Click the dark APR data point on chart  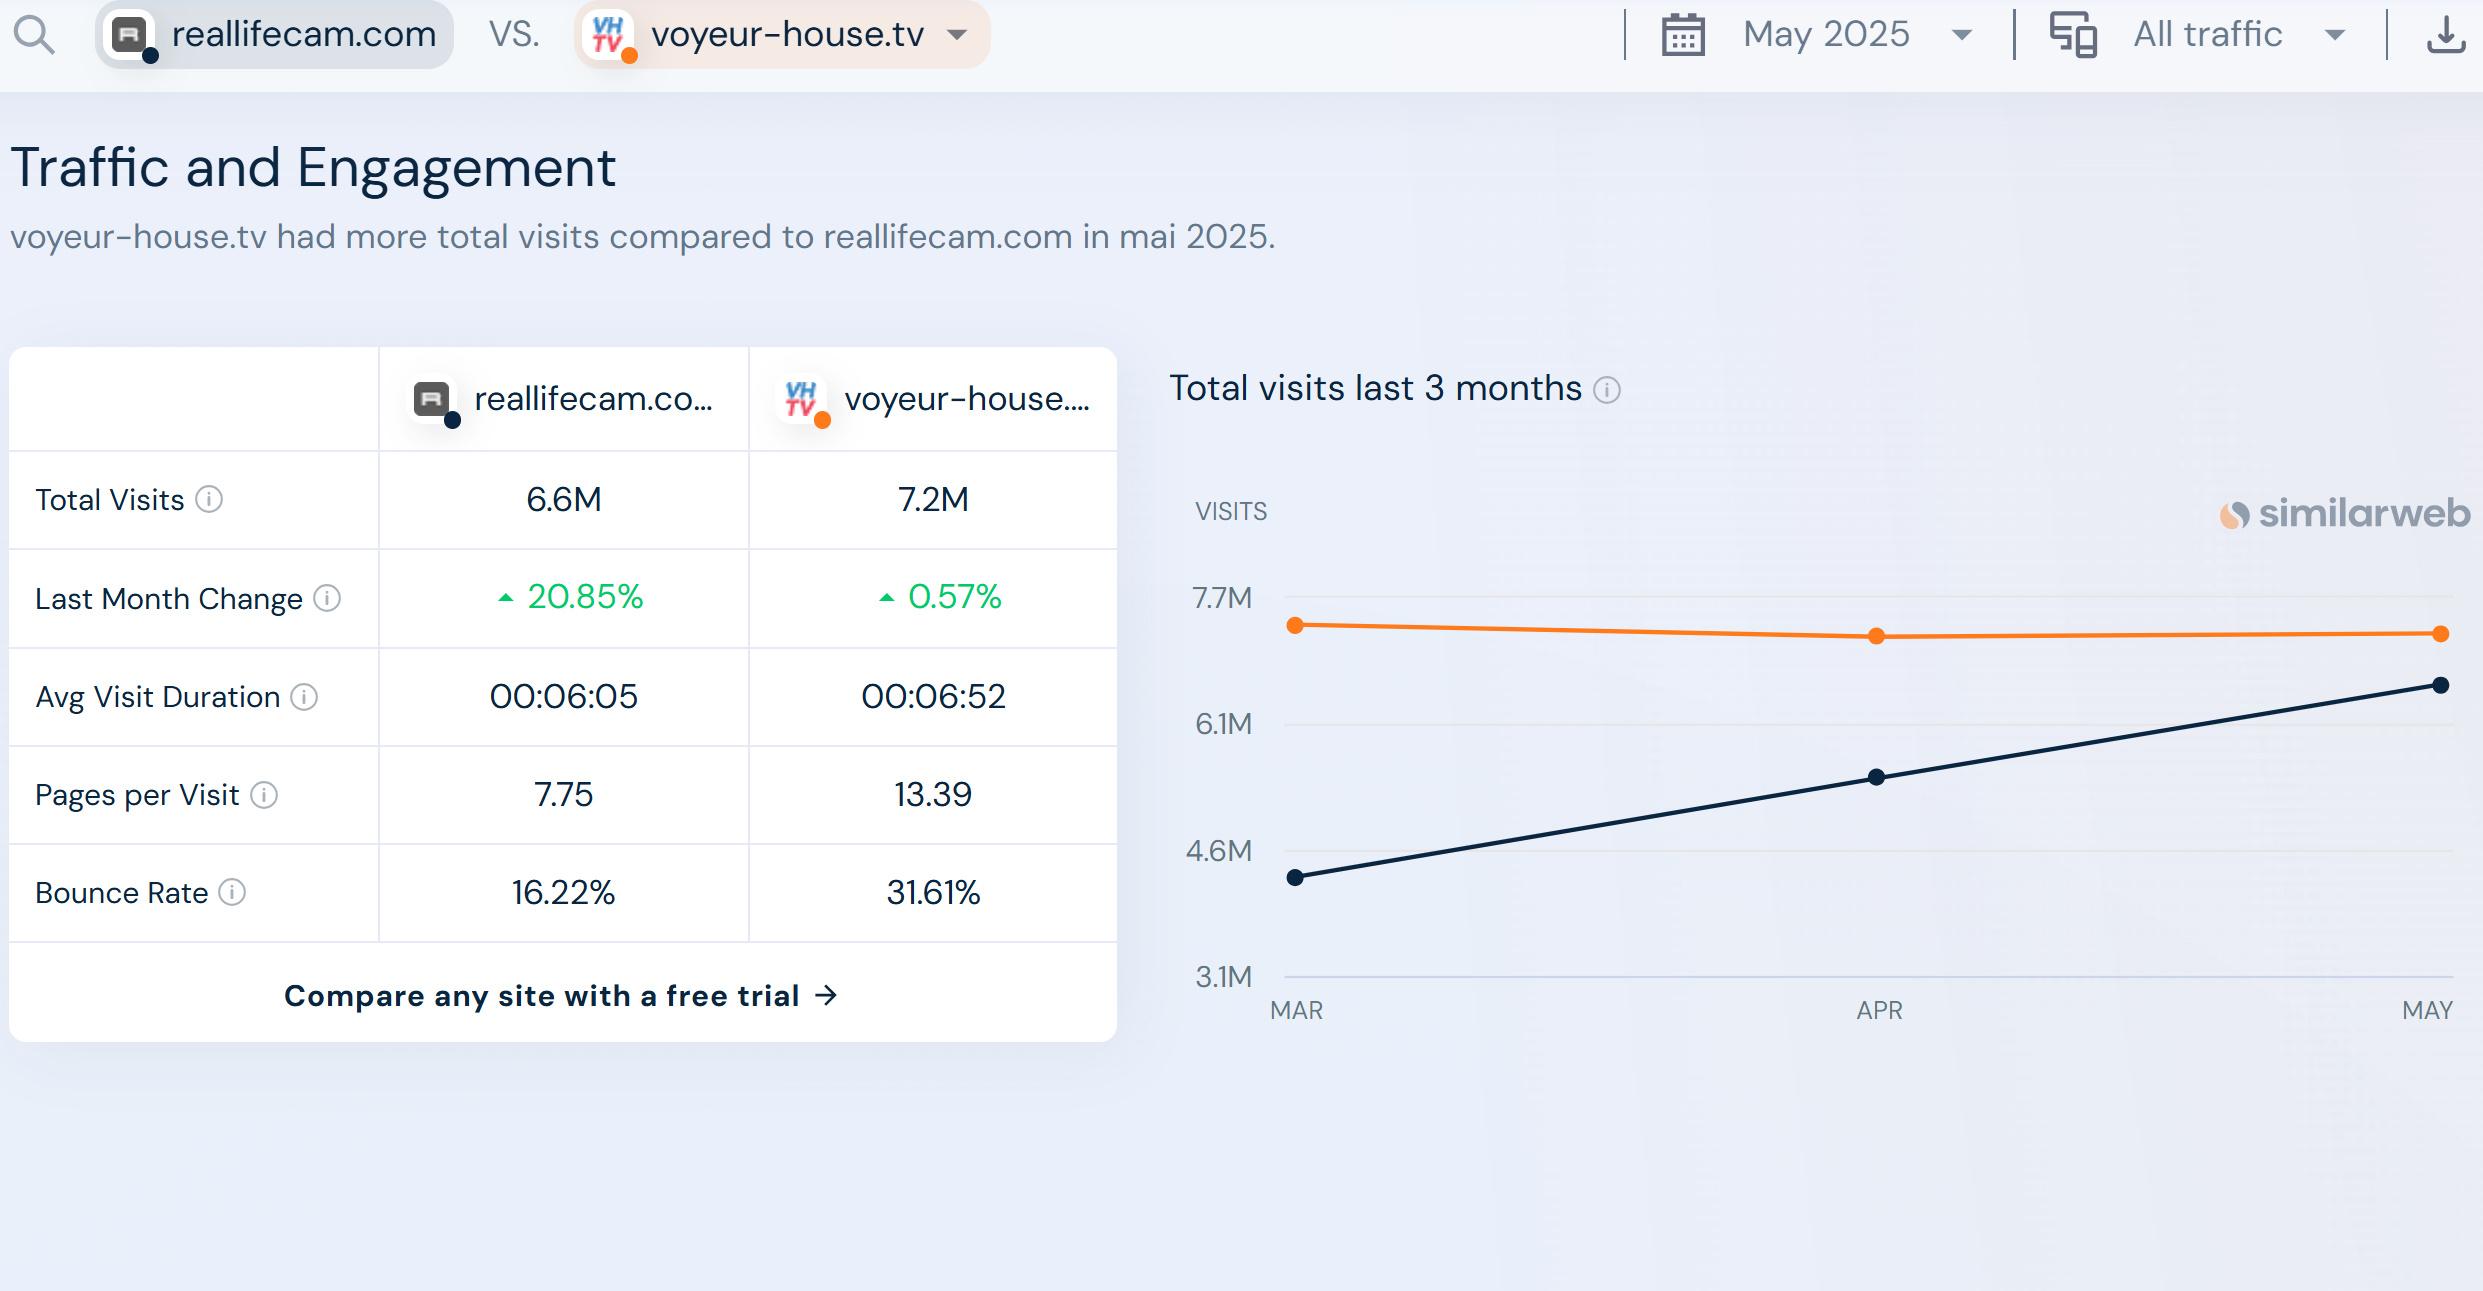click(x=1876, y=777)
